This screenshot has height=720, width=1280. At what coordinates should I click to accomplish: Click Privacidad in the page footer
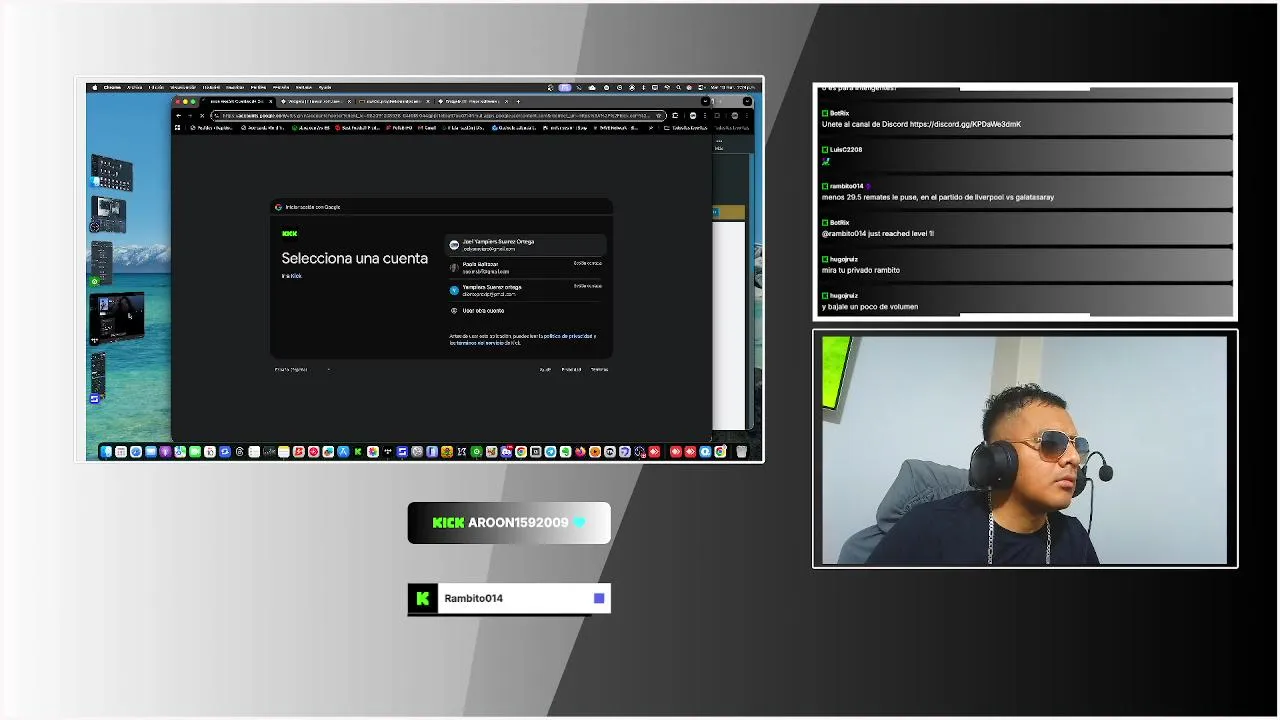(571, 369)
